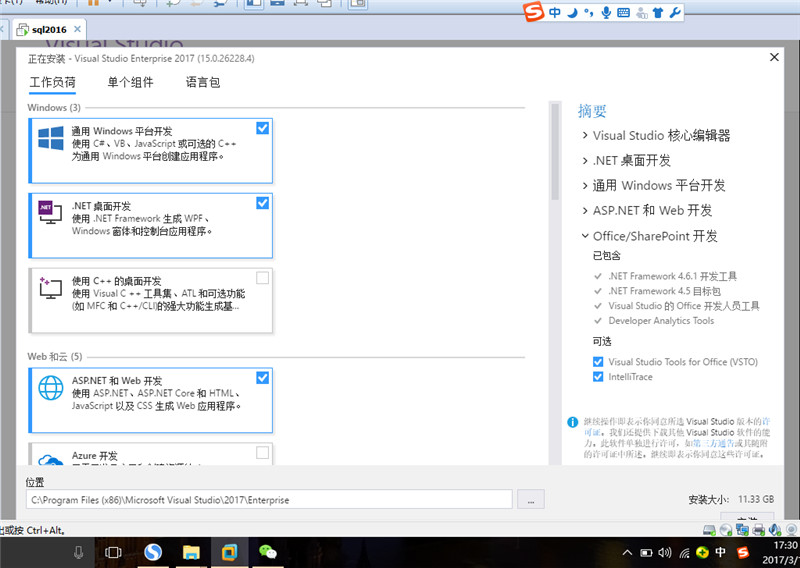Click the taskbar microphone icon

coord(79,552)
